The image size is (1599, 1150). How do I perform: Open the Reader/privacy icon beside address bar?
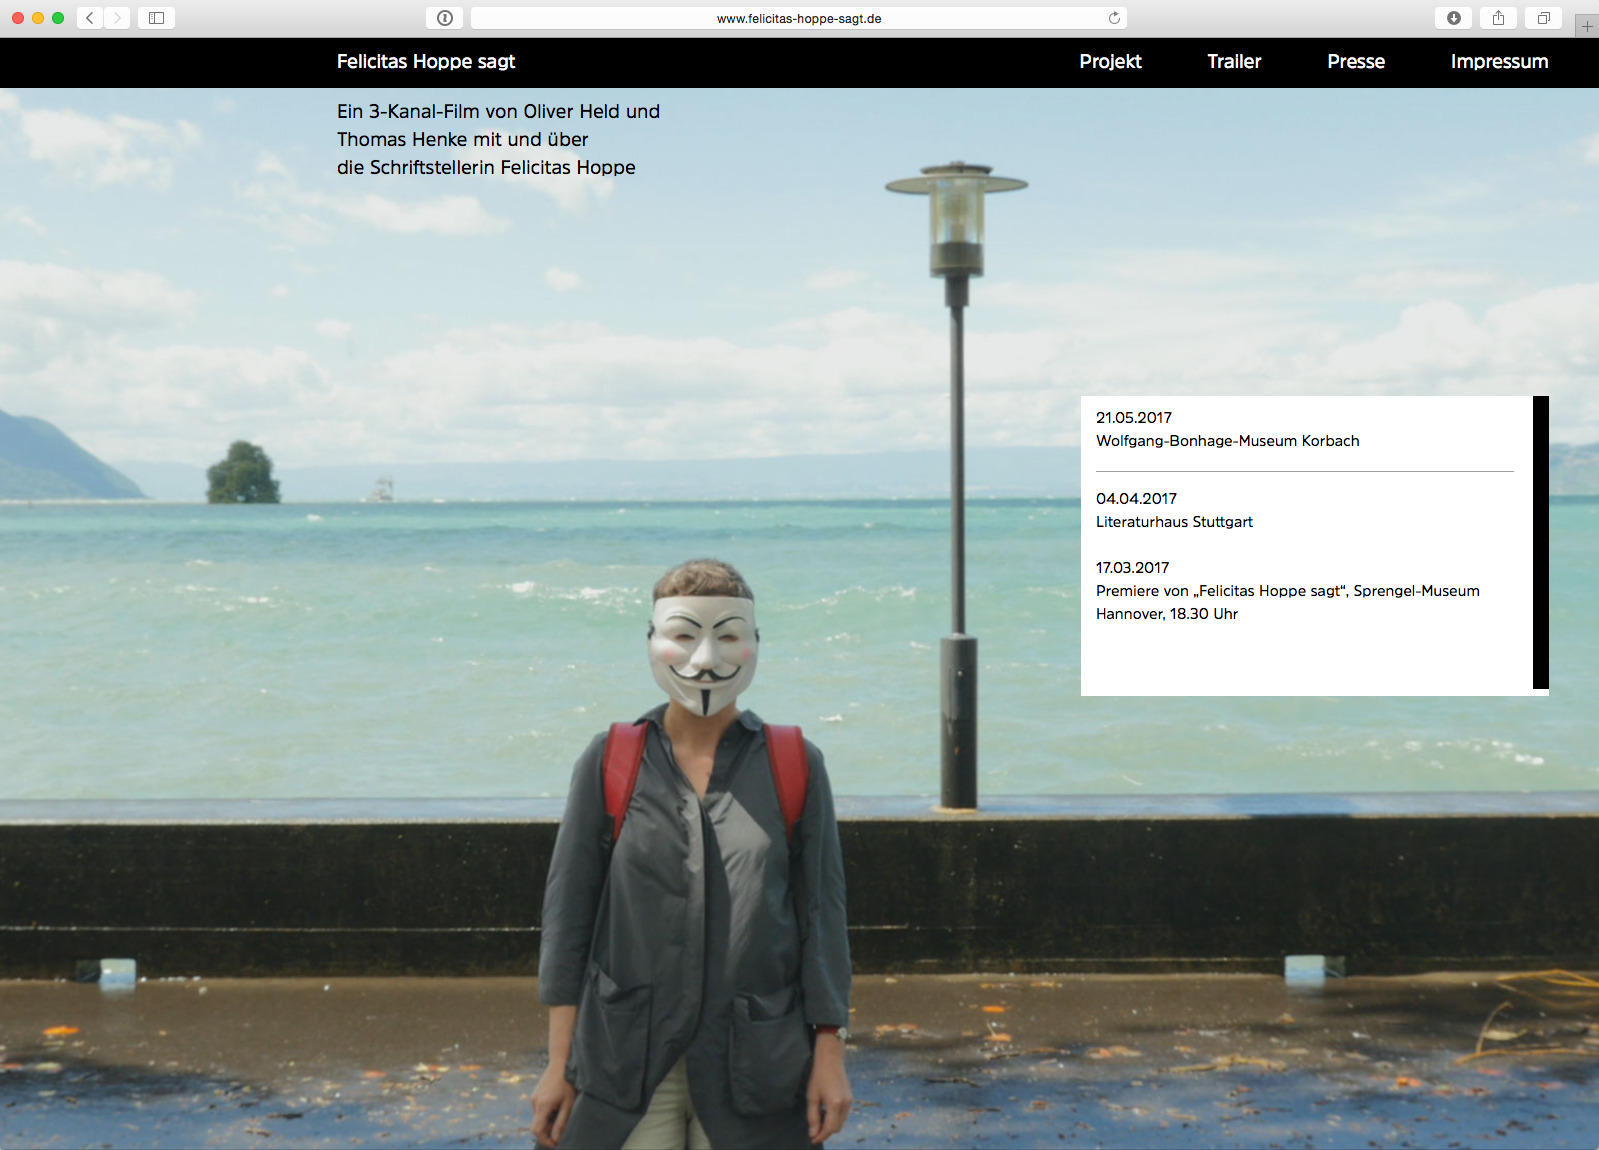(x=445, y=18)
